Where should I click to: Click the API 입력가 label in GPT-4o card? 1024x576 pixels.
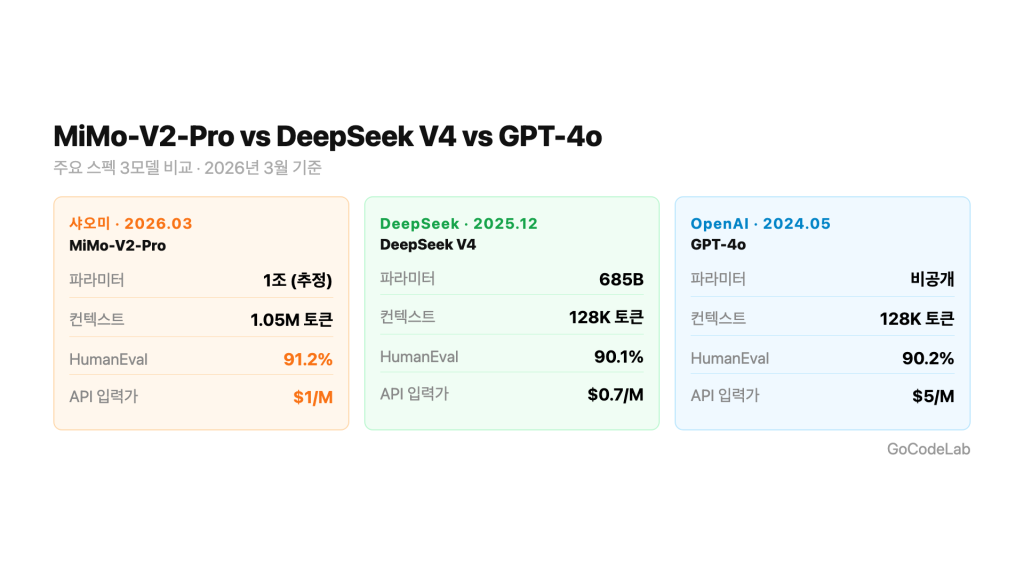724,396
